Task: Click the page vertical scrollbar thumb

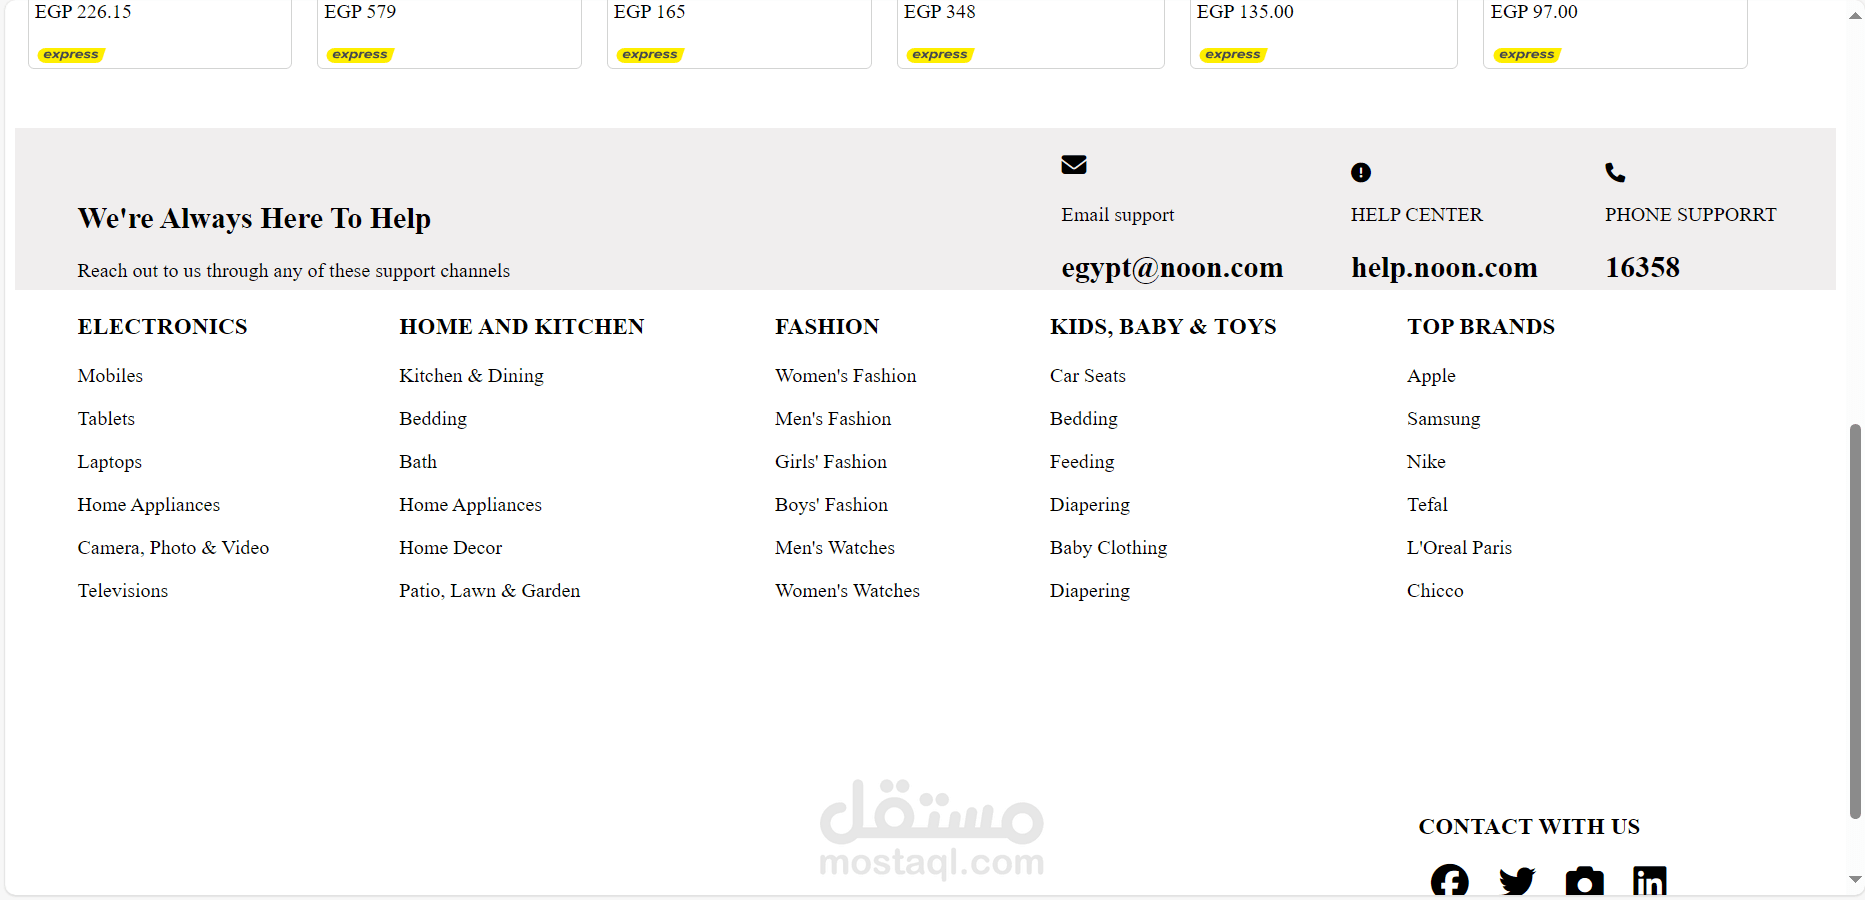Action: click(1855, 622)
